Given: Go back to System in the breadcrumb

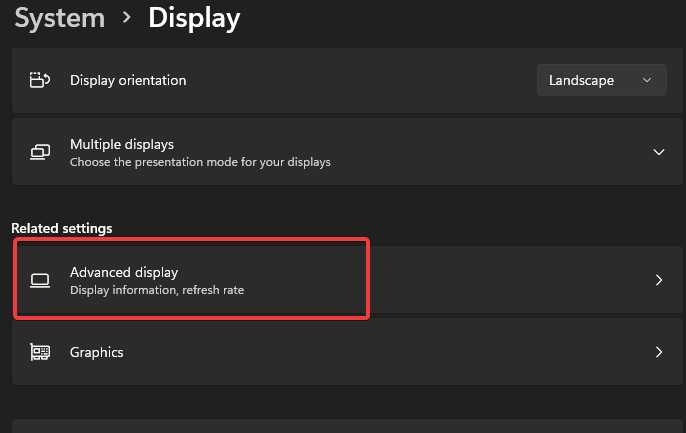Looking at the screenshot, I should tap(60, 18).
